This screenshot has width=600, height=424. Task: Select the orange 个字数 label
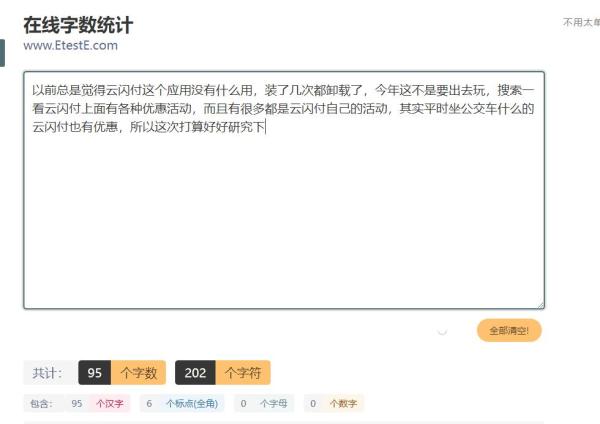click(139, 372)
